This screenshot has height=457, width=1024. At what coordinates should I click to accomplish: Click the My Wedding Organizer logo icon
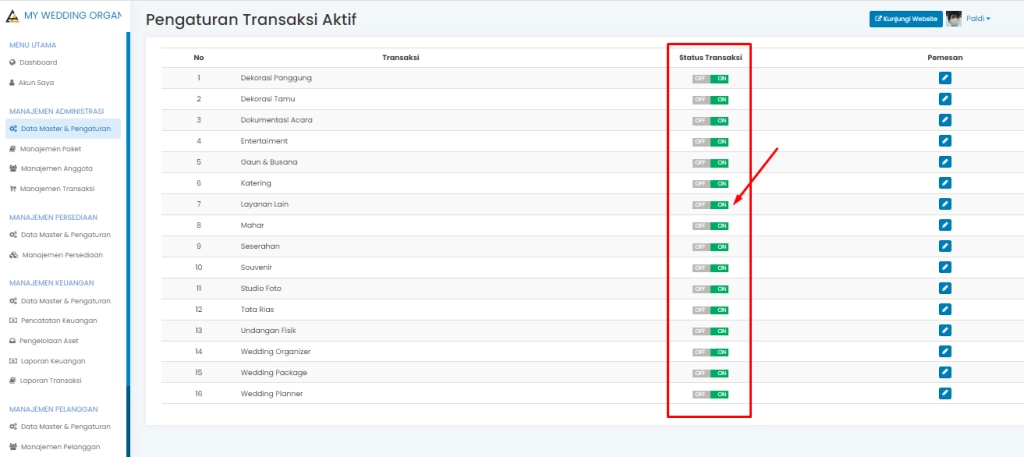click(x=12, y=15)
